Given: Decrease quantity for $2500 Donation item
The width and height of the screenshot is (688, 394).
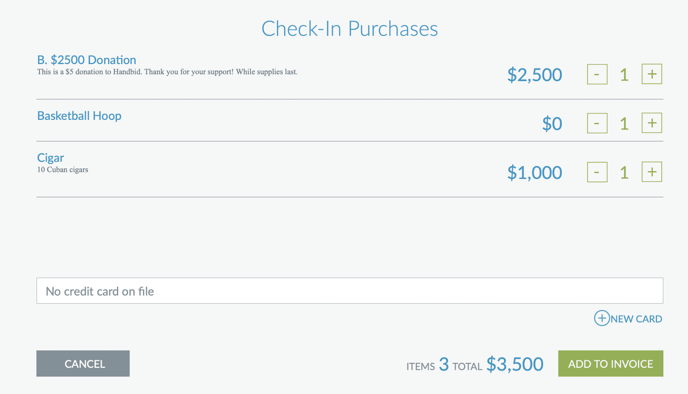Looking at the screenshot, I should point(597,74).
